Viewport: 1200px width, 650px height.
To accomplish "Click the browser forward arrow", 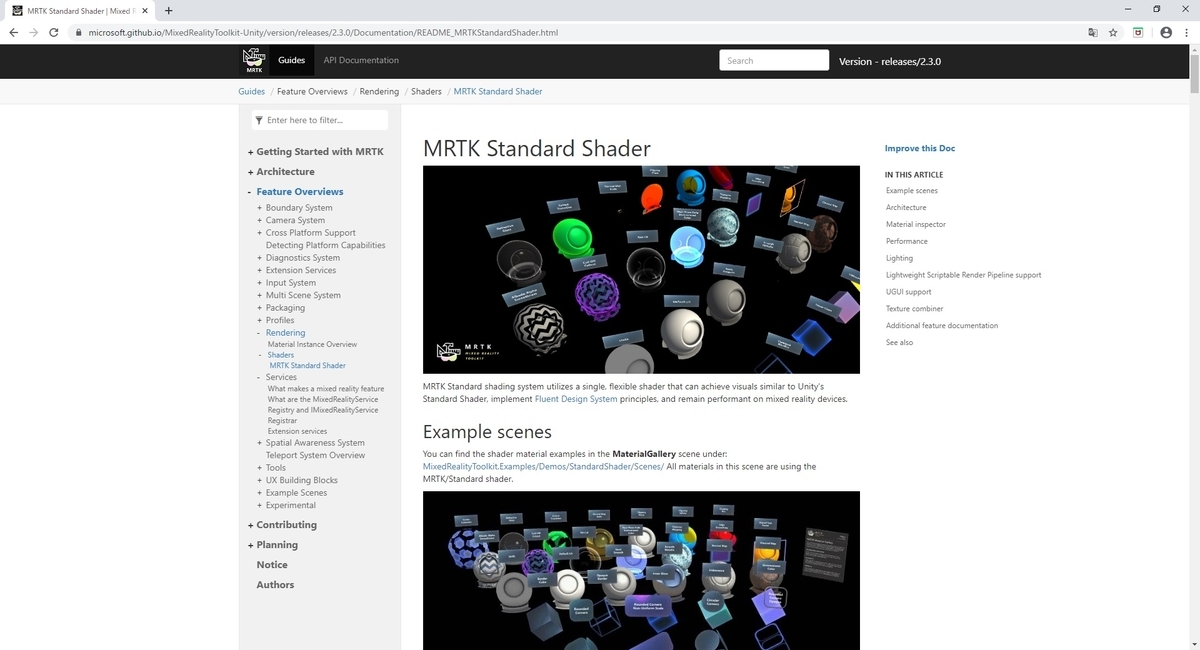I will [x=35, y=32].
